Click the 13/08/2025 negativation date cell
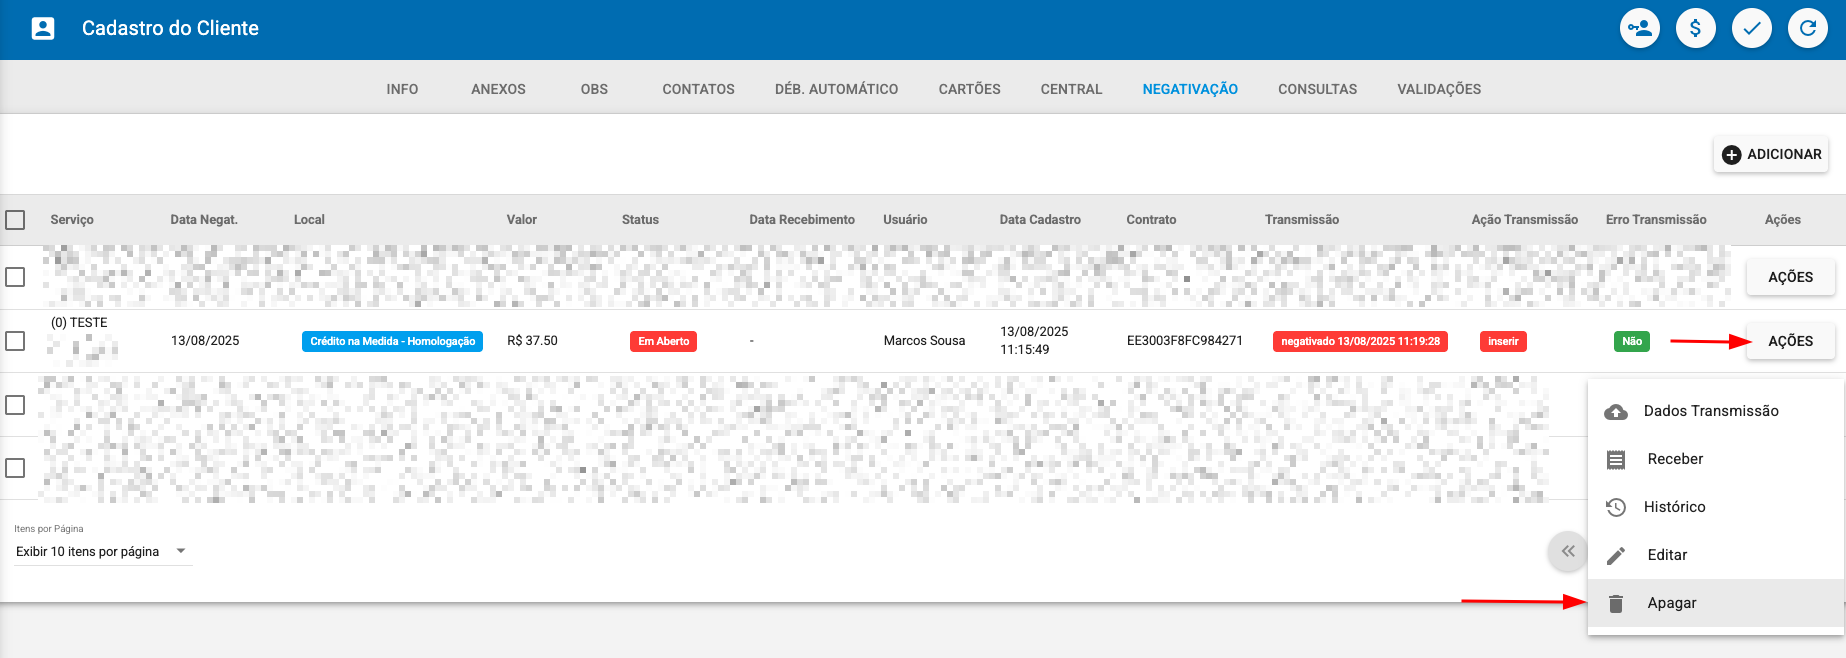 point(205,341)
